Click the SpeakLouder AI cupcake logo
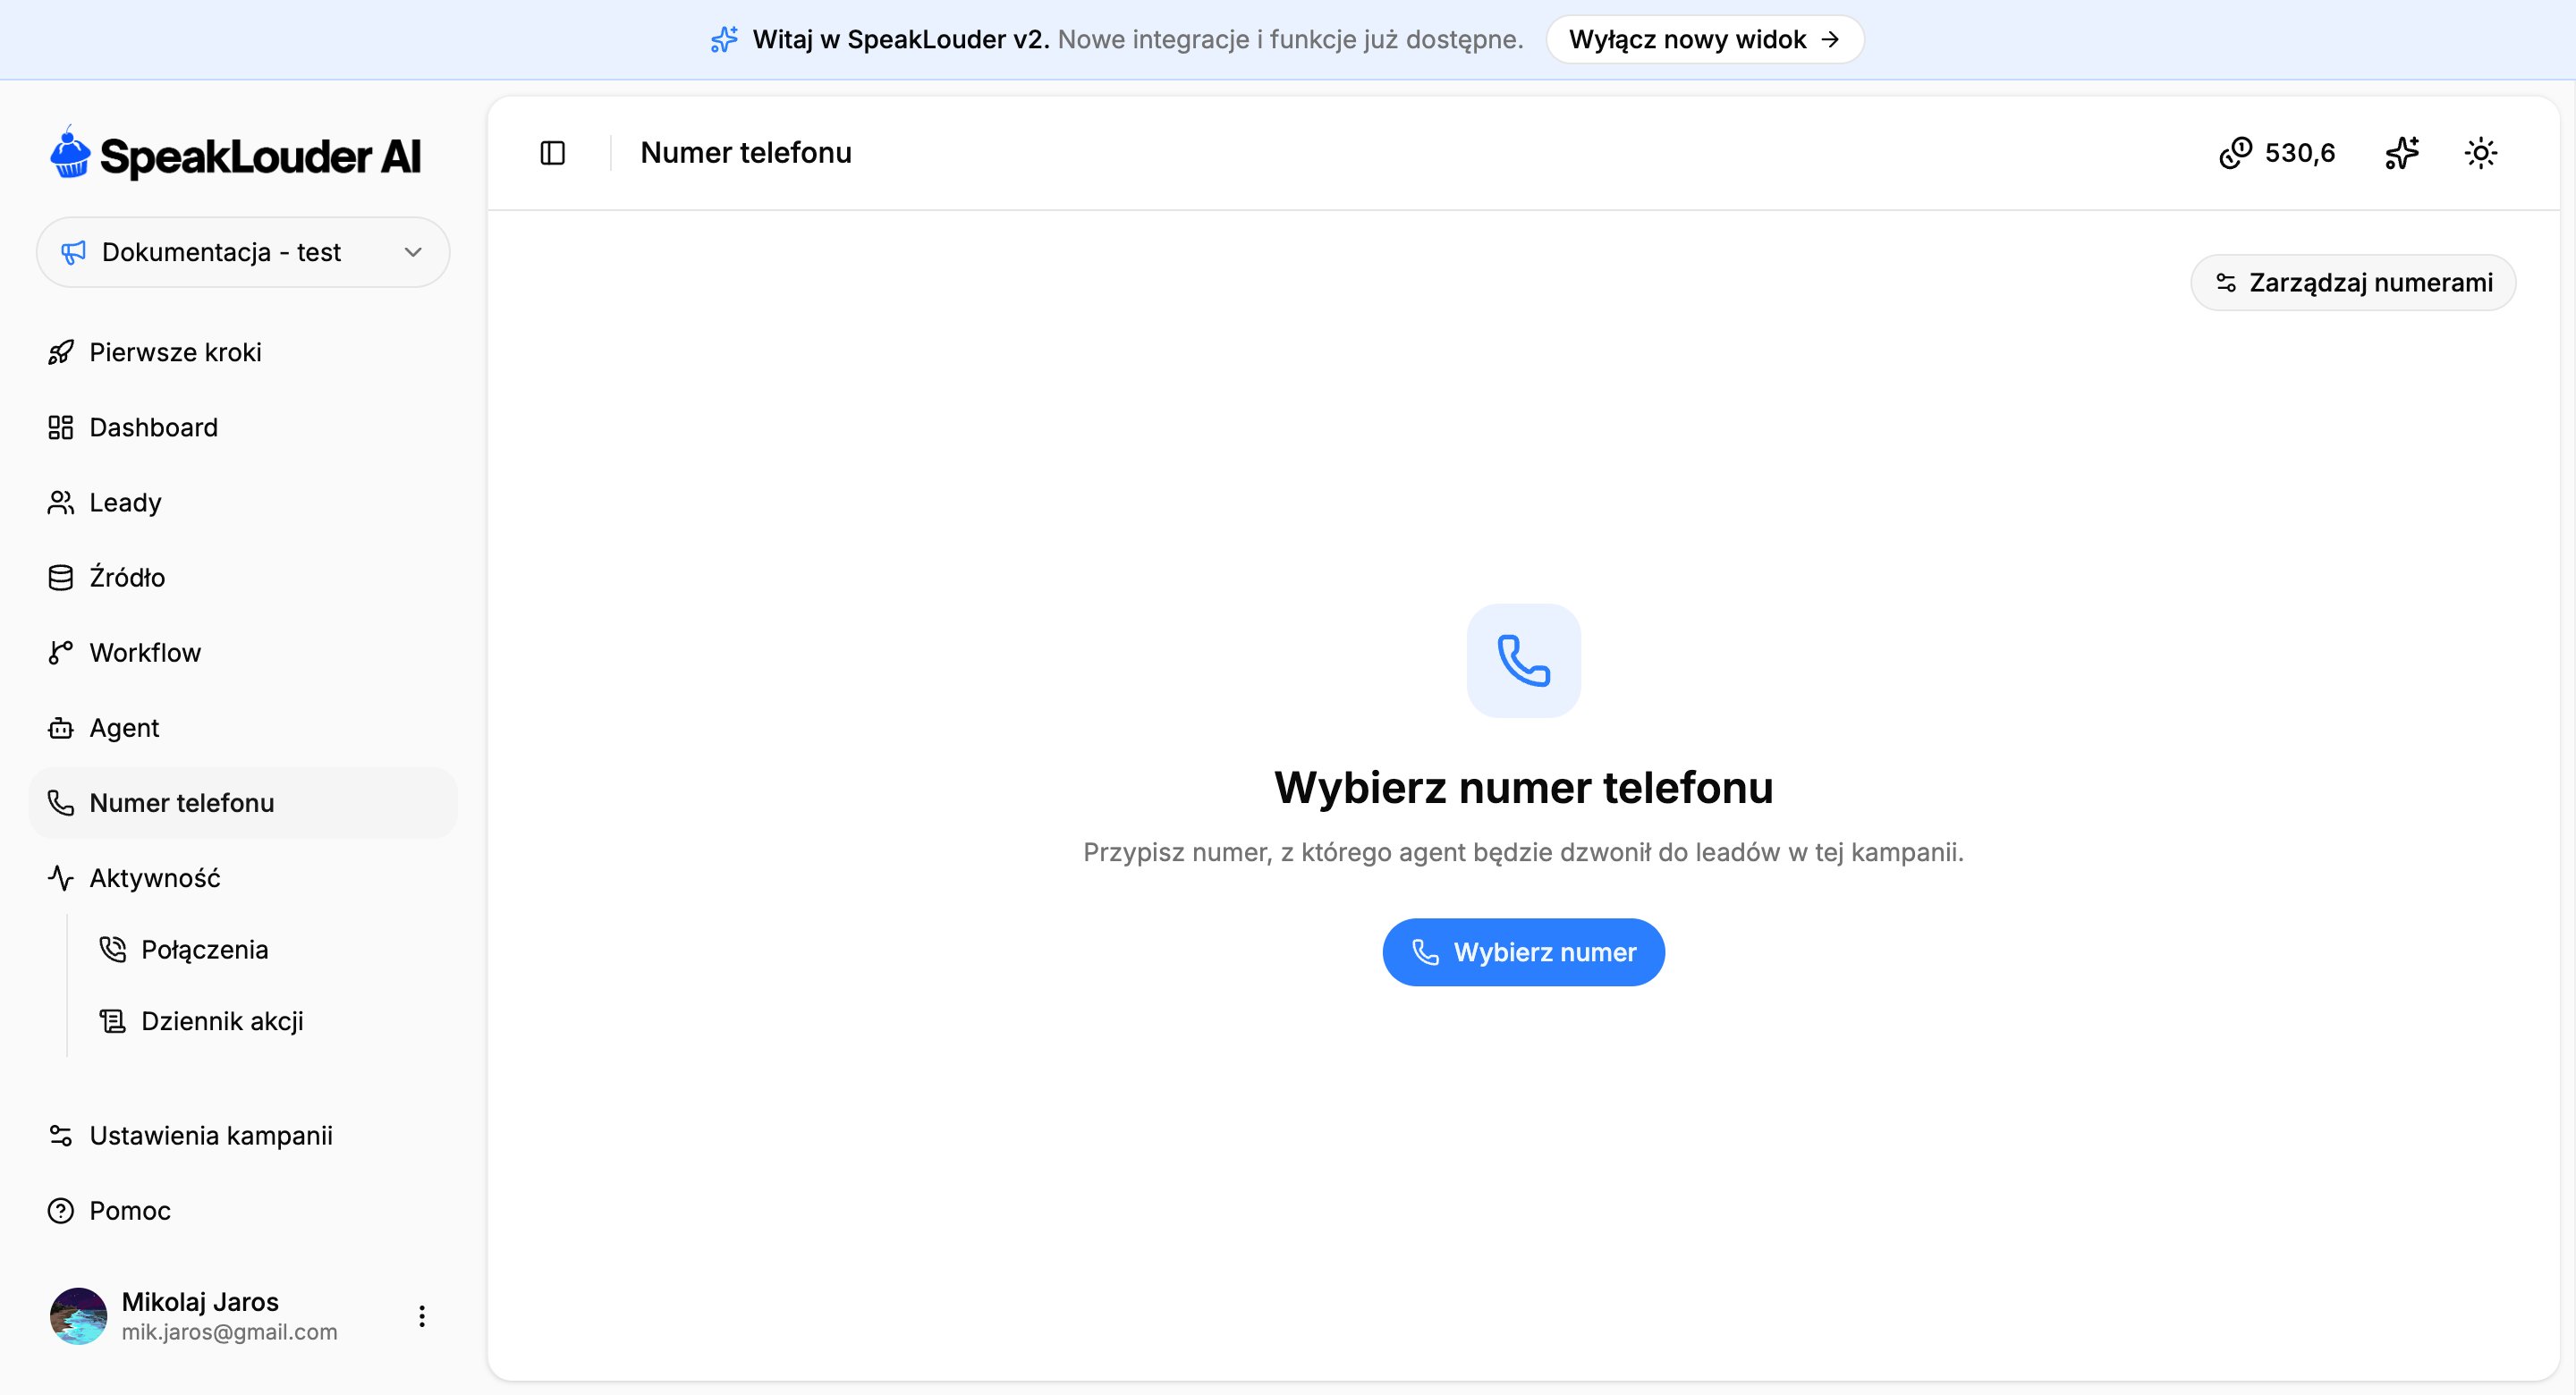This screenshot has height=1395, width=2576. coord(71,153)
